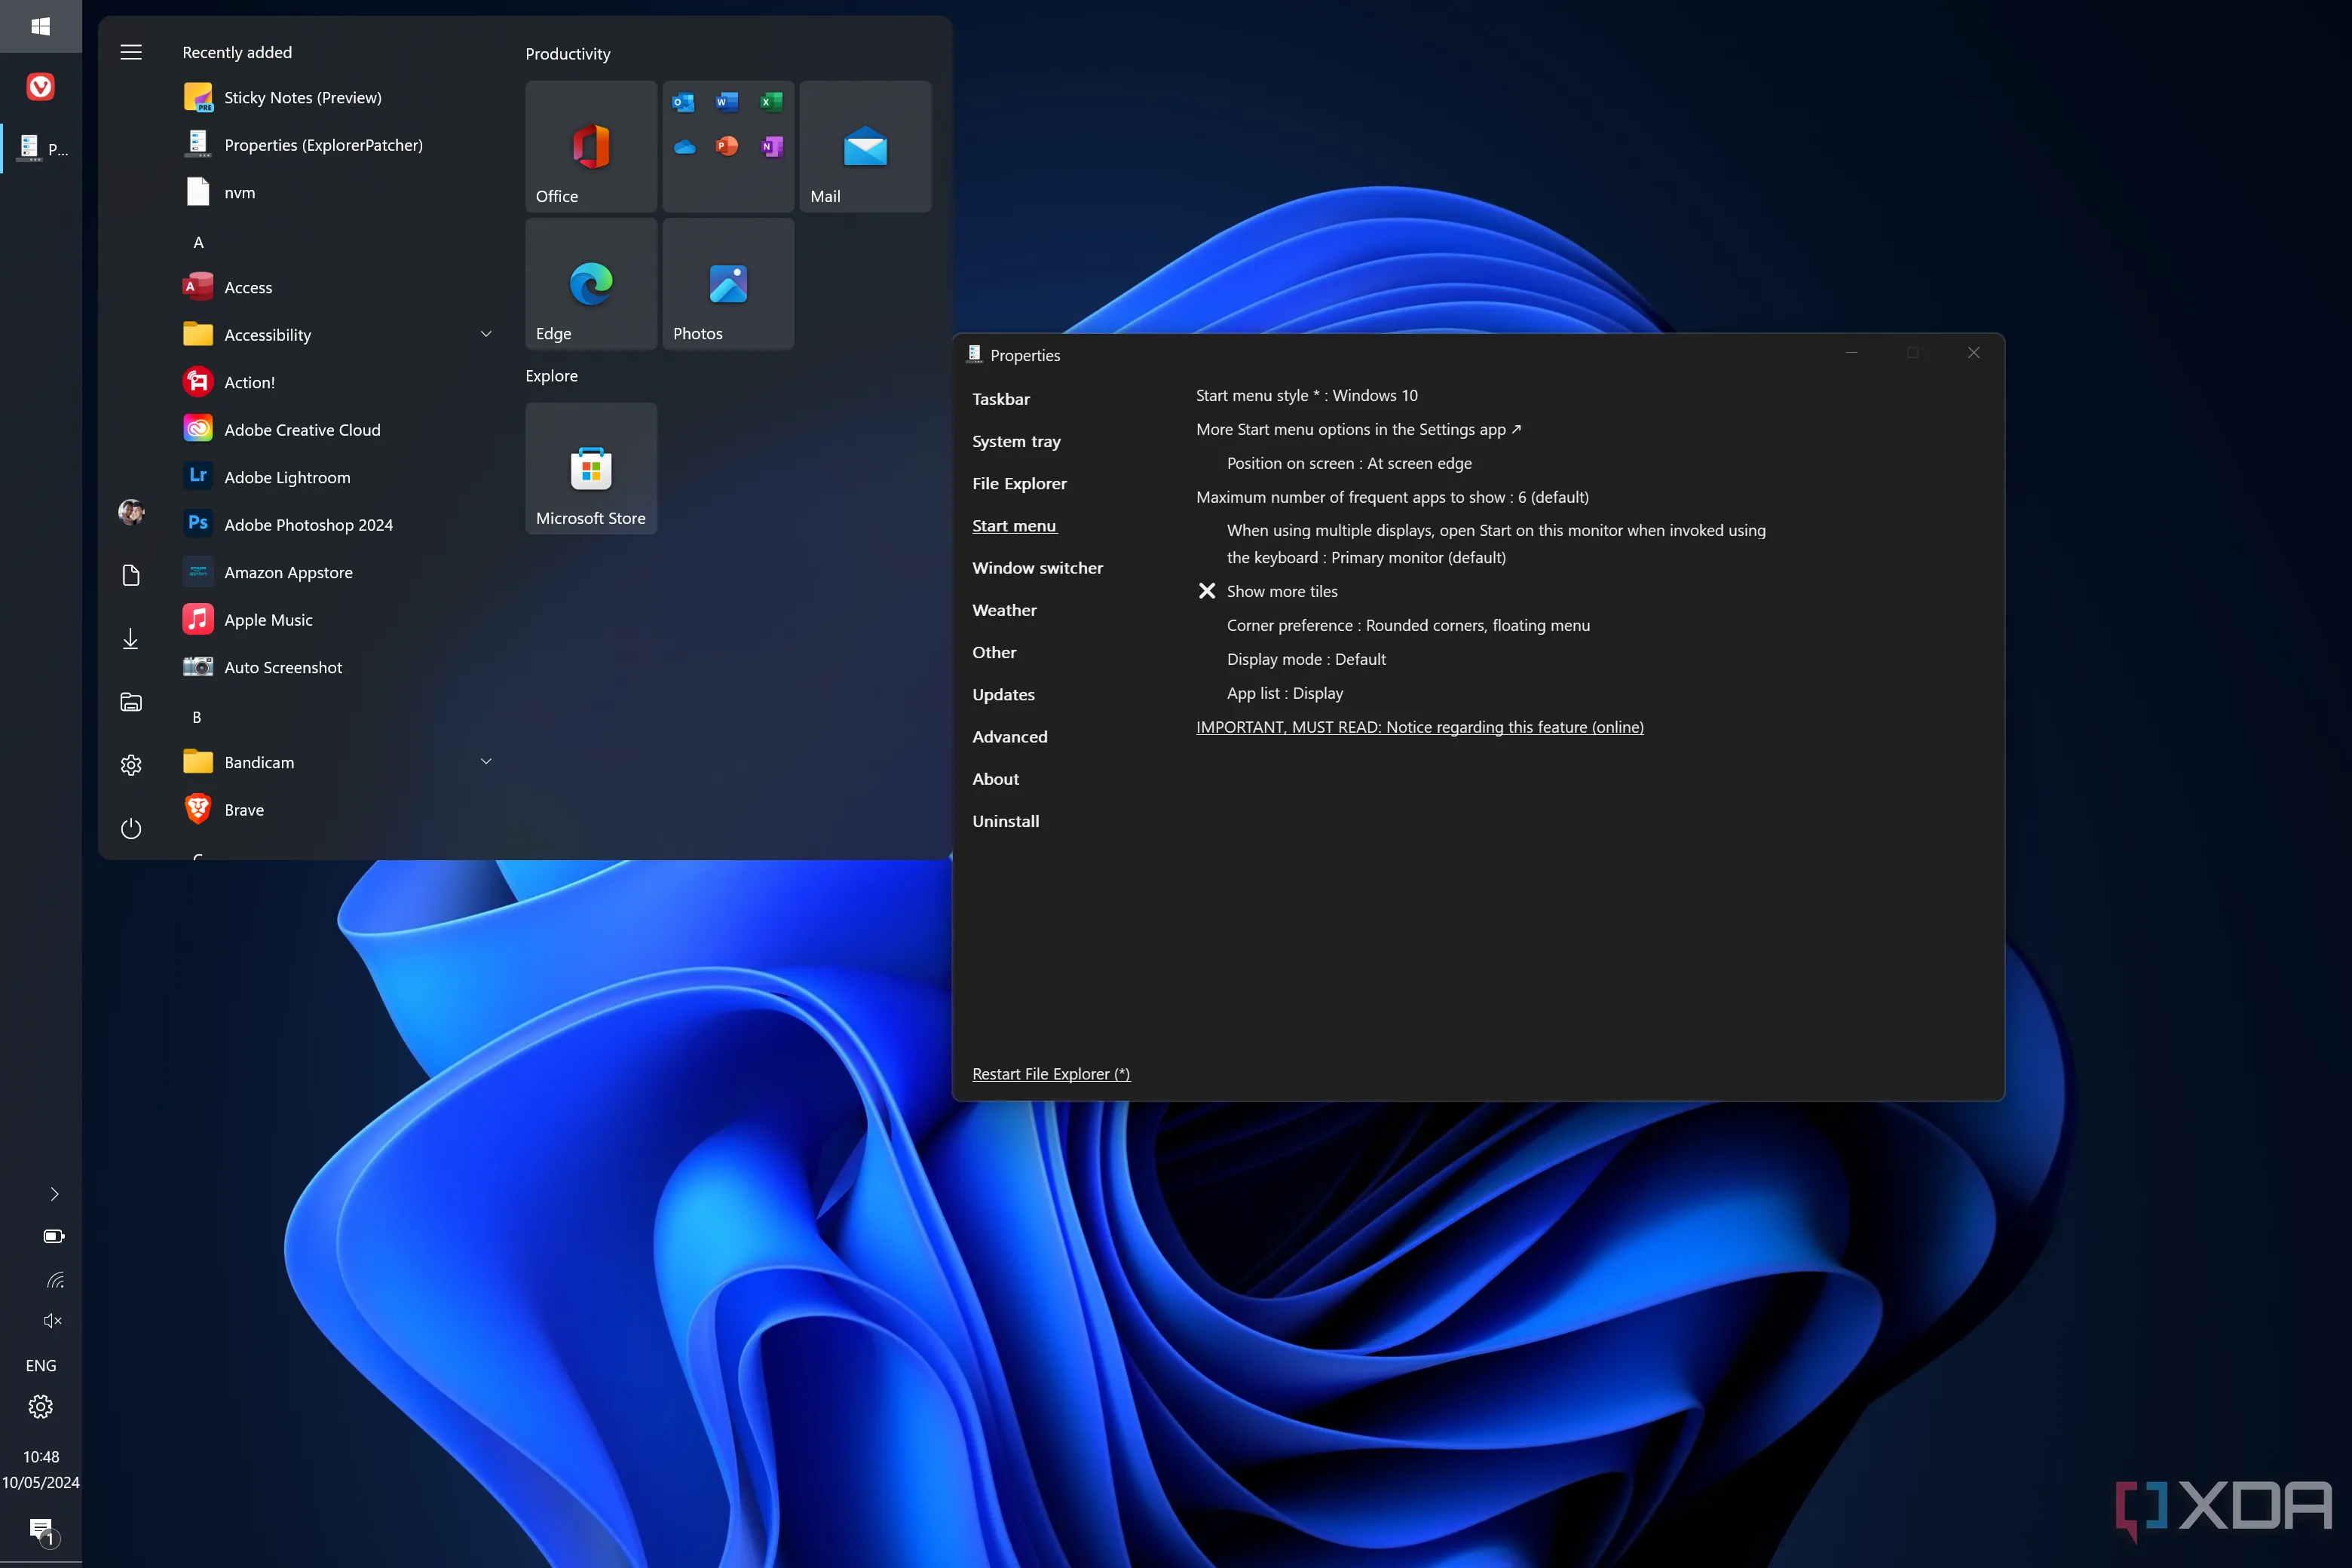The height and width of the screenshot is (1568, 2352).
Task: Launch the Edge tile
Action: click(591, 283)
